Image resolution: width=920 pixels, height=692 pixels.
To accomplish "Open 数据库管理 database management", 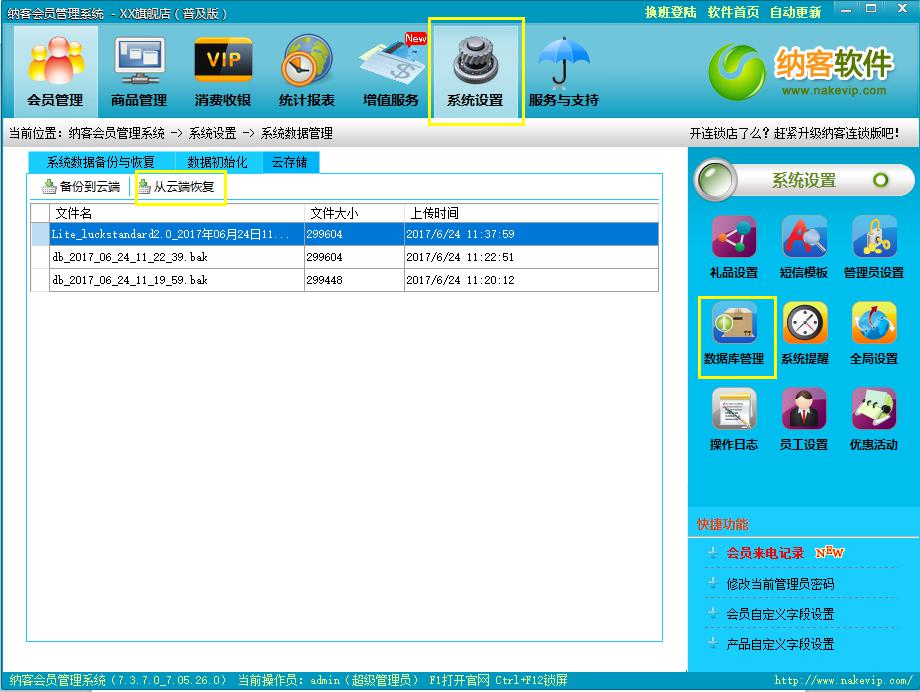I will (733, 333).
